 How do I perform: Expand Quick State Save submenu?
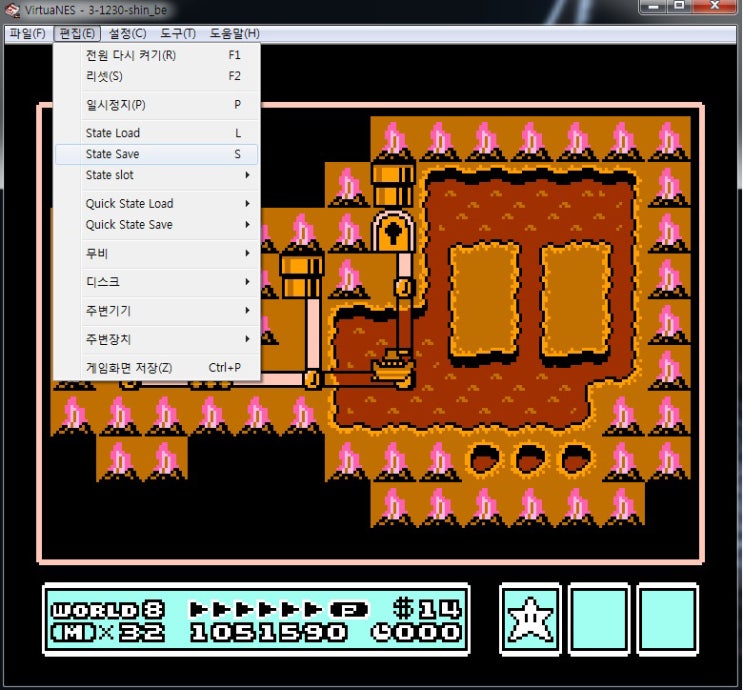(157, 225)
